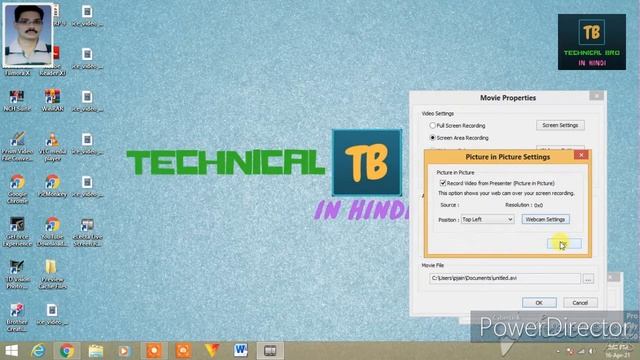Confirm Picture in Picture Settings dialog button
Screen dimensions: 640x360
[x=564, y=244]
